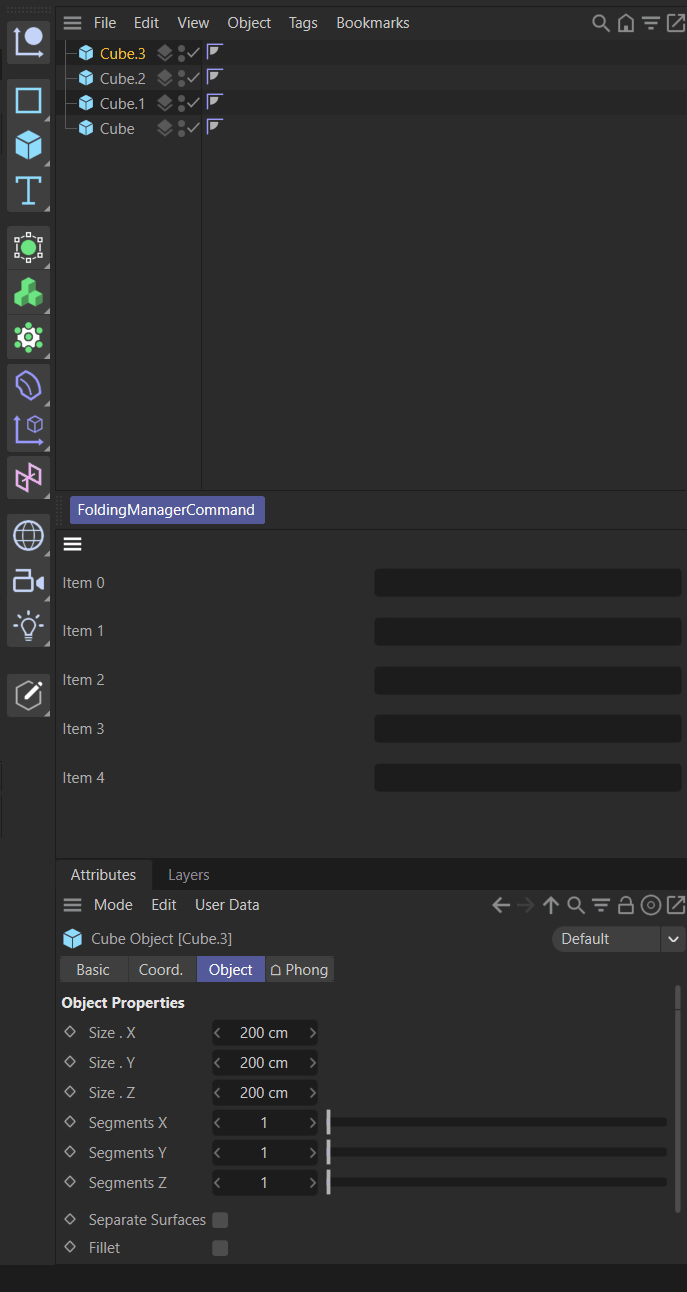Open the File menu in Object Manager
This screenshot has height=1292, width=687.
[105, 22]
